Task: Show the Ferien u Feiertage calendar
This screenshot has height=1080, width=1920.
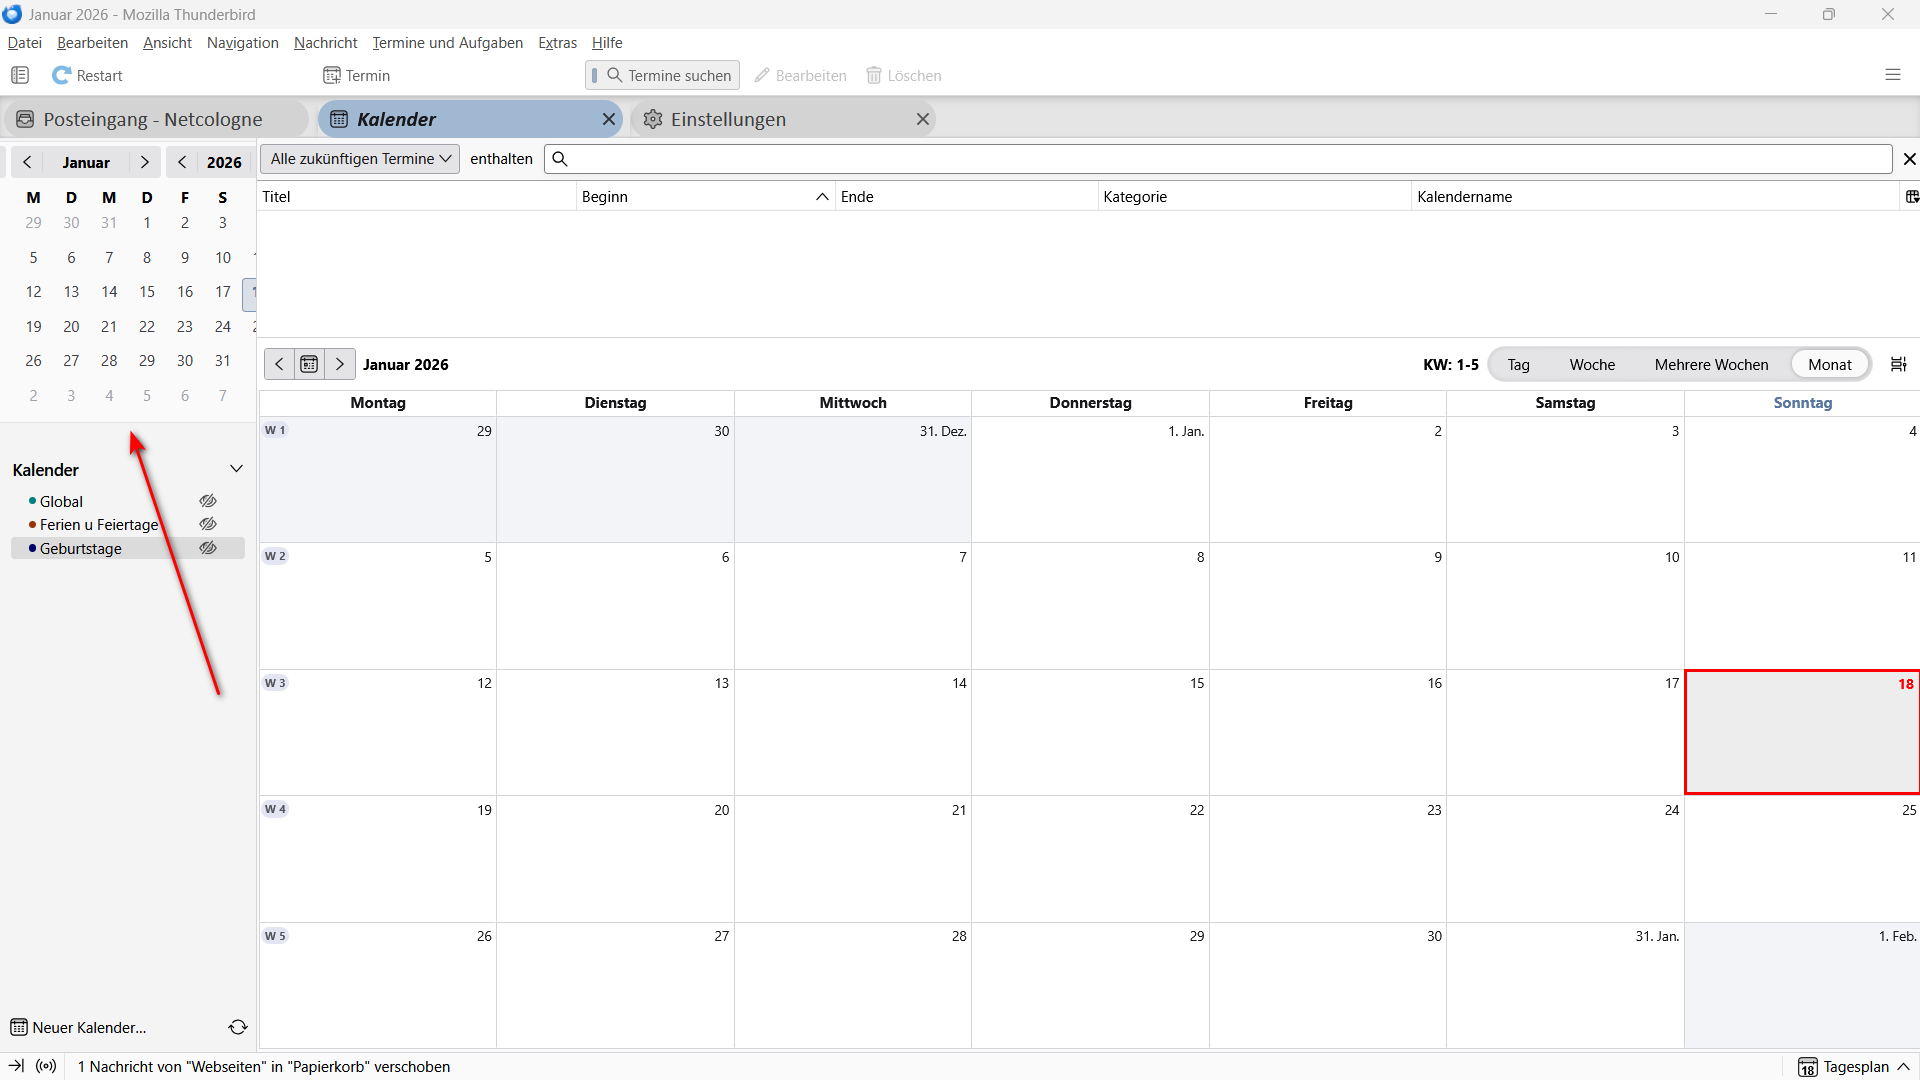Action: coord(208,524)
